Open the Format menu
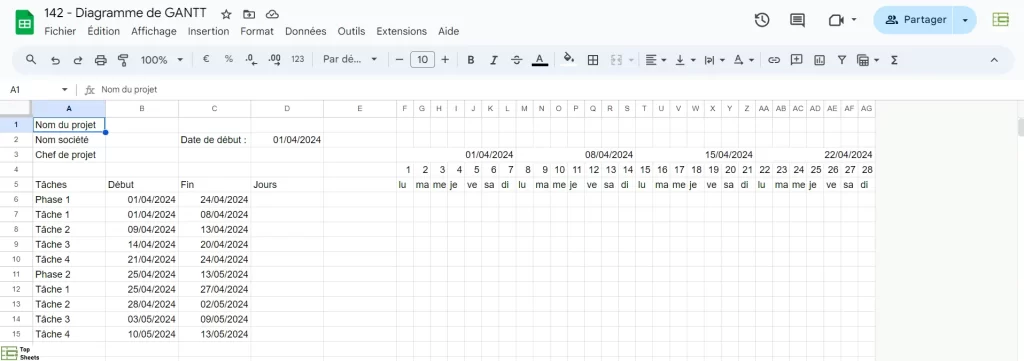 (x=257, y=31)
